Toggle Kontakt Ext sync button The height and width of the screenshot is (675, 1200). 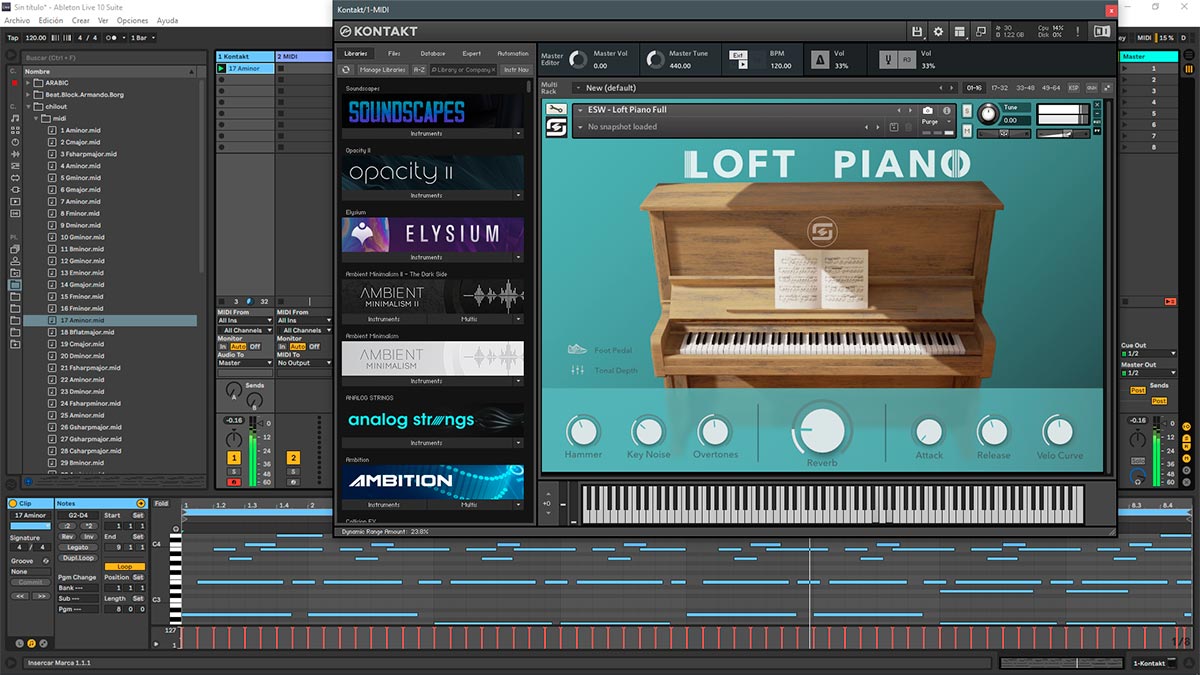tap(738, 55)
